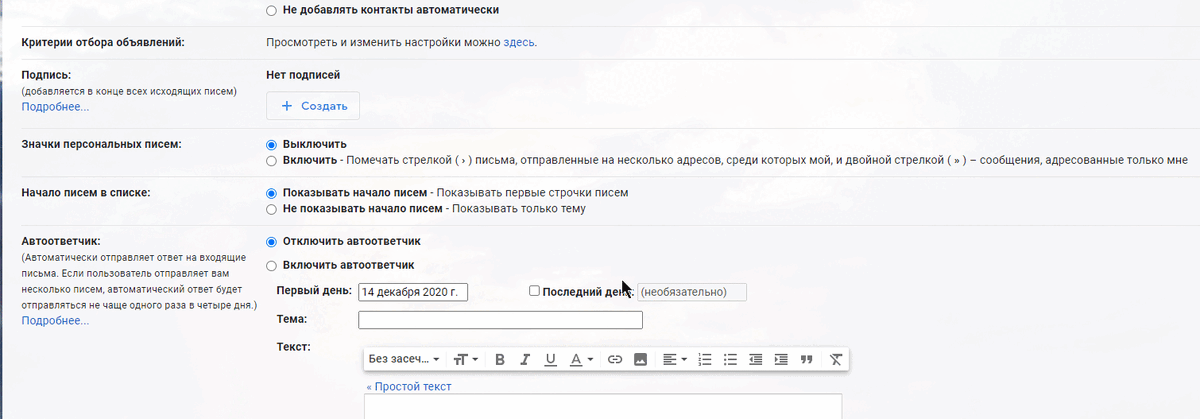Apply a bulleted list

pyautogui.click(x=730, y=359)
